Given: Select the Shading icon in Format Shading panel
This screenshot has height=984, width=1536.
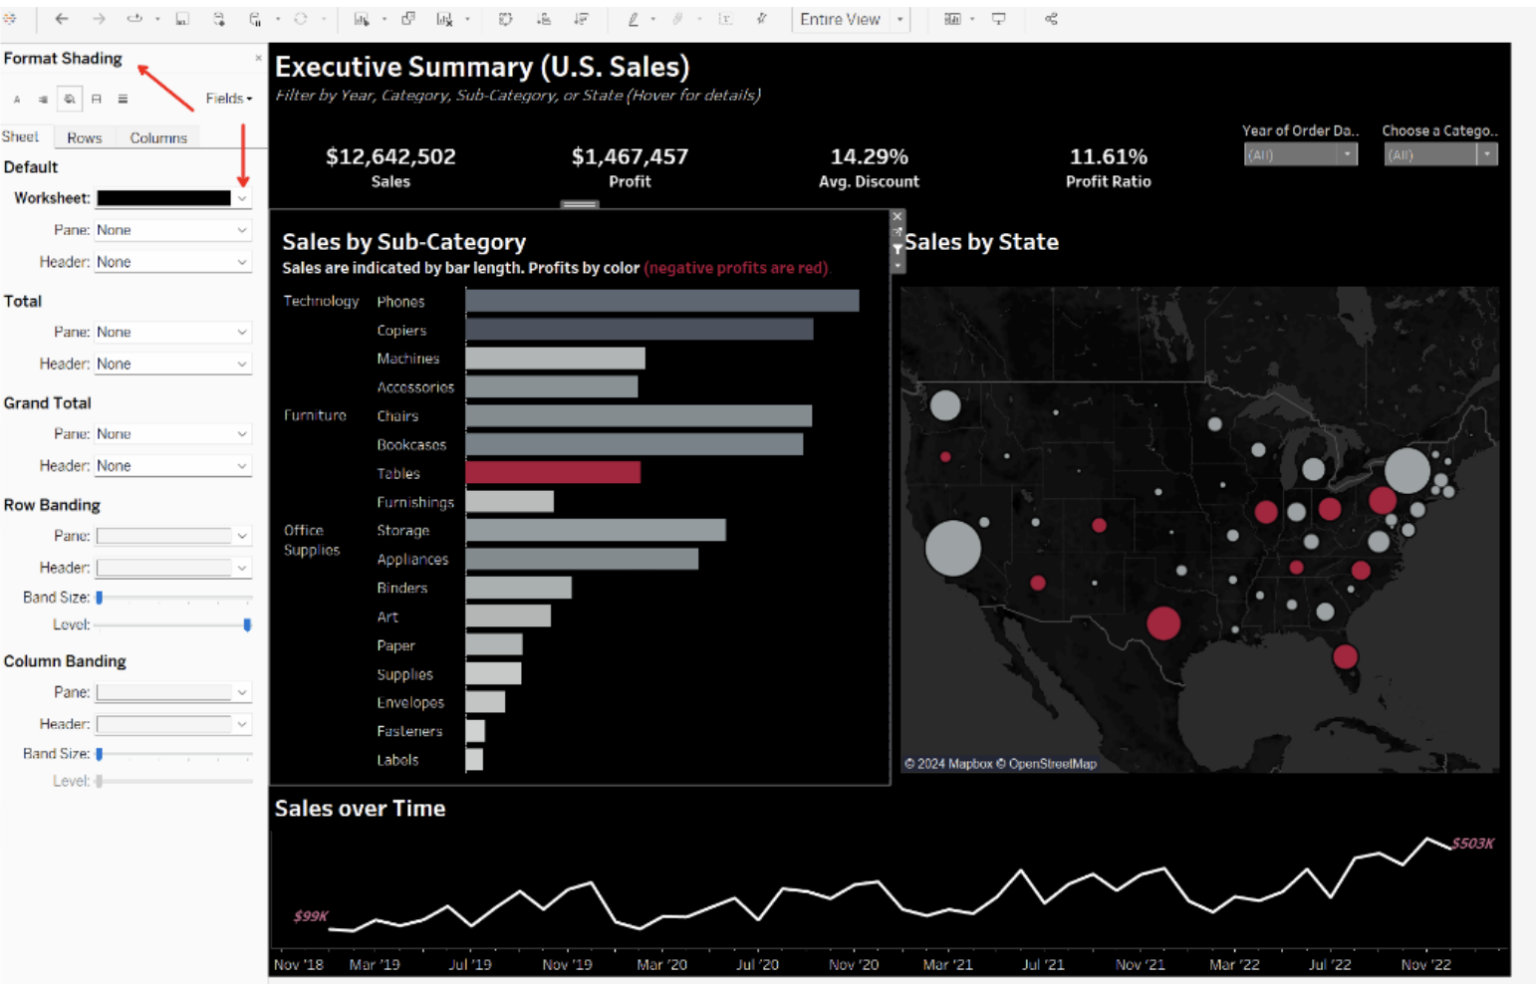Looking at the screenshot, I should point(68,99).
